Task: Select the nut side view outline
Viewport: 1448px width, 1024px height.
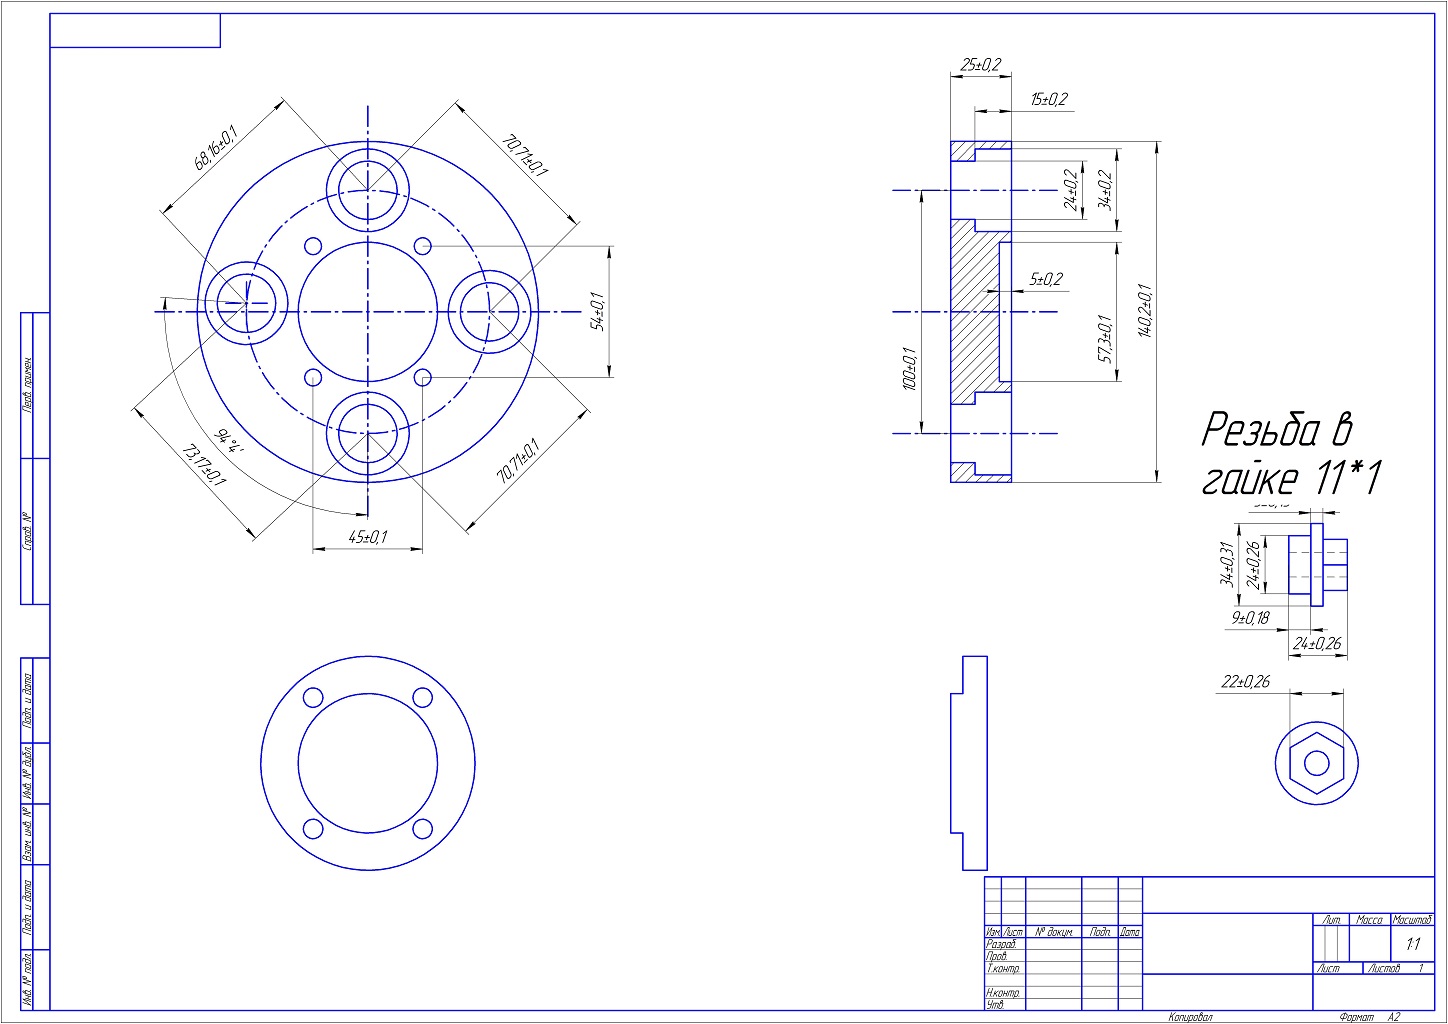Action: 1317,565
